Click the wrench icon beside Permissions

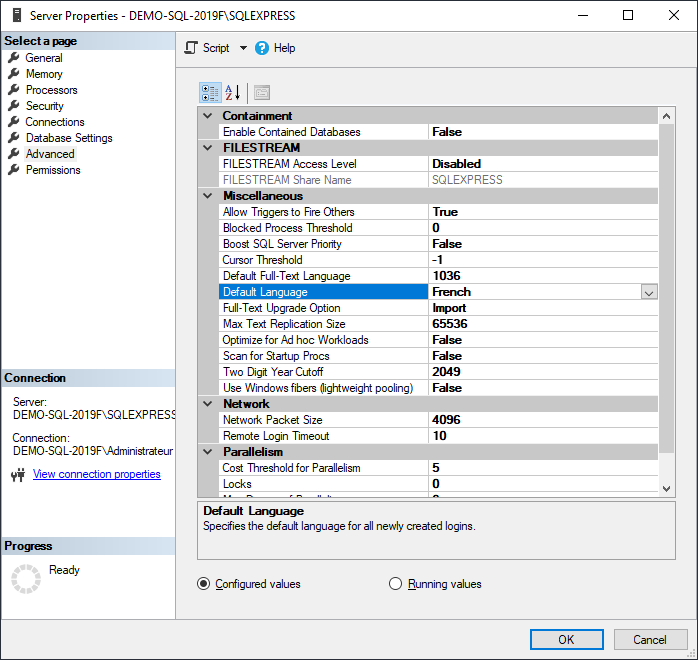(x=14, y=170)
